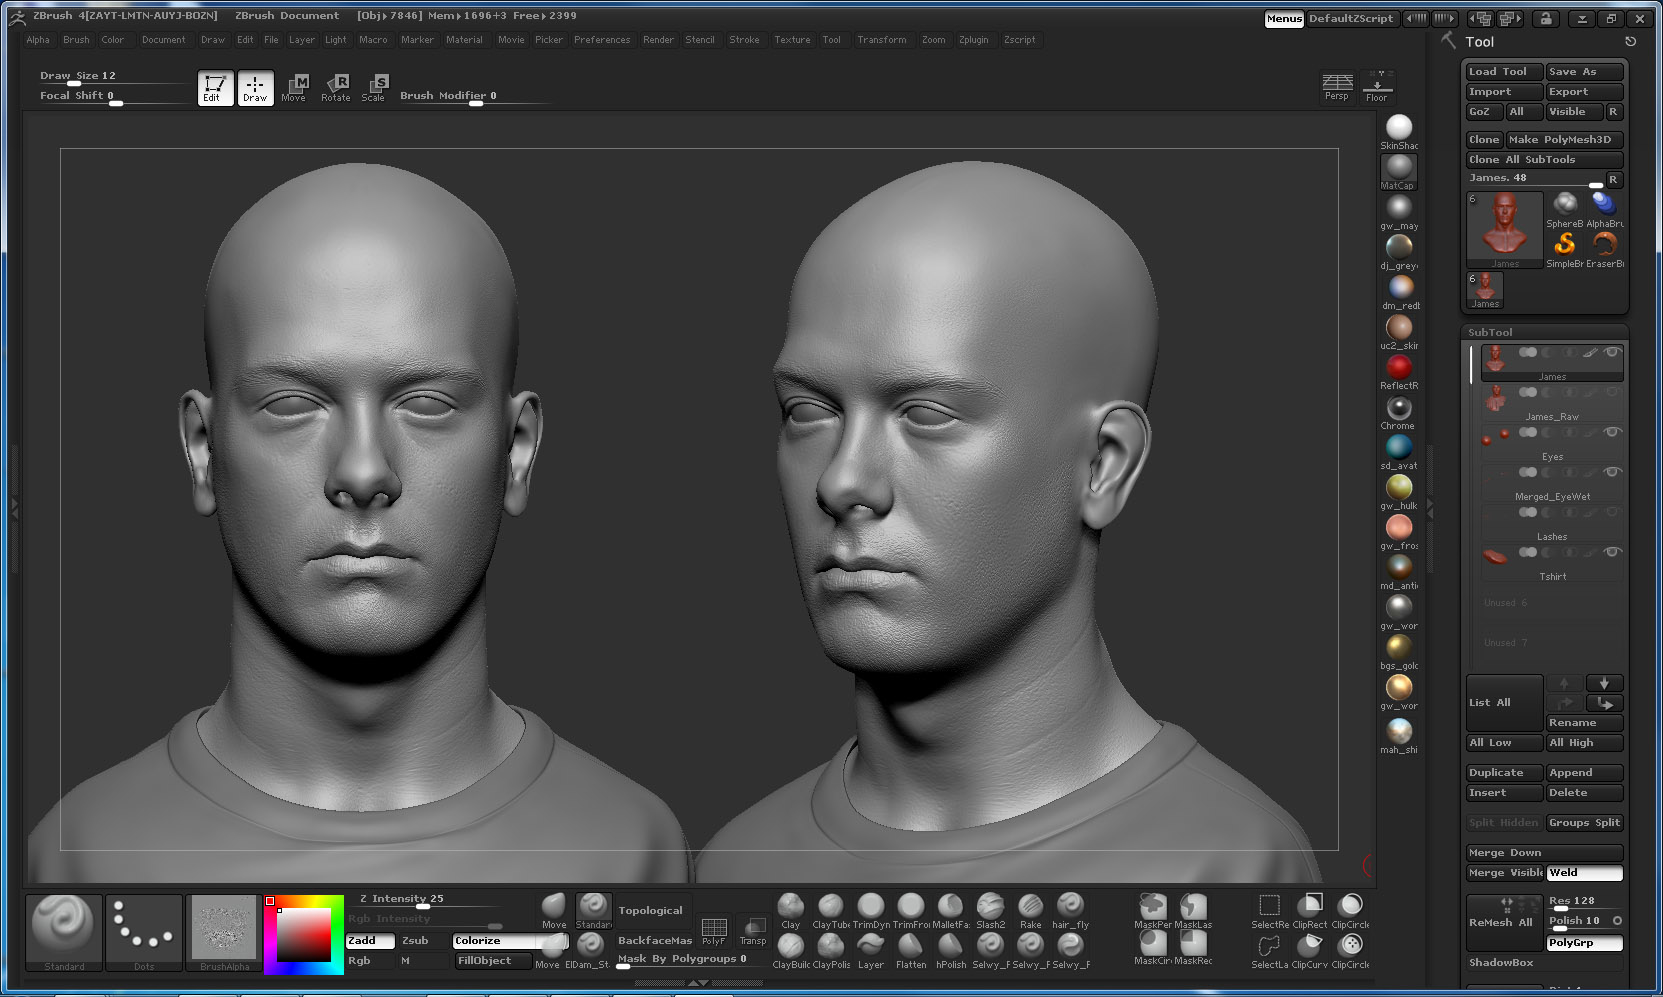This screenshot has width=1663, height=997.
Task: Toggle the Zadd button
Action: (x=370, y=941)
